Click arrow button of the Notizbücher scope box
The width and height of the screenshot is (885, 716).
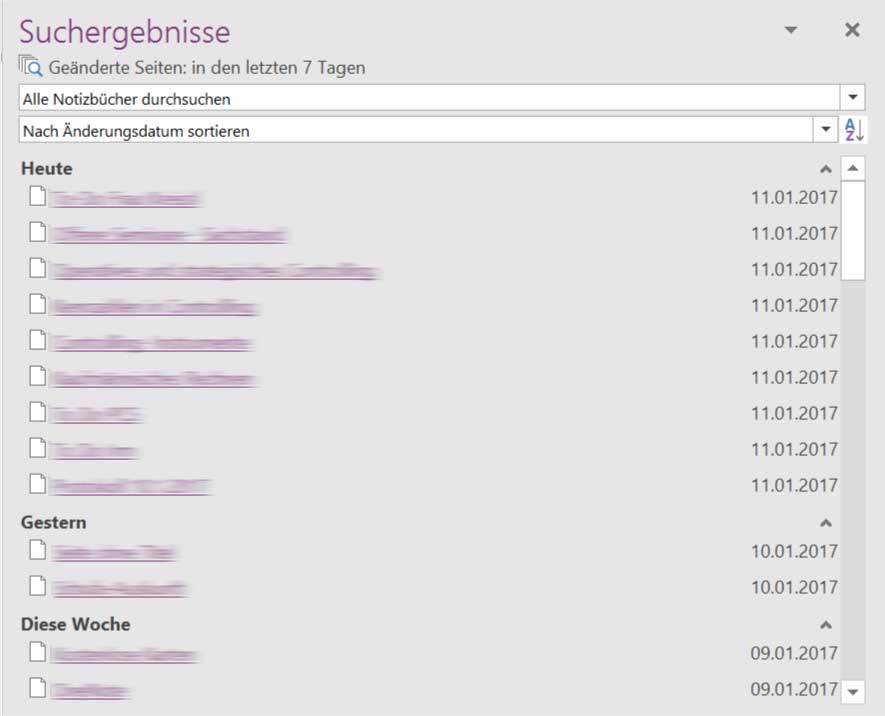coord(852,98)
